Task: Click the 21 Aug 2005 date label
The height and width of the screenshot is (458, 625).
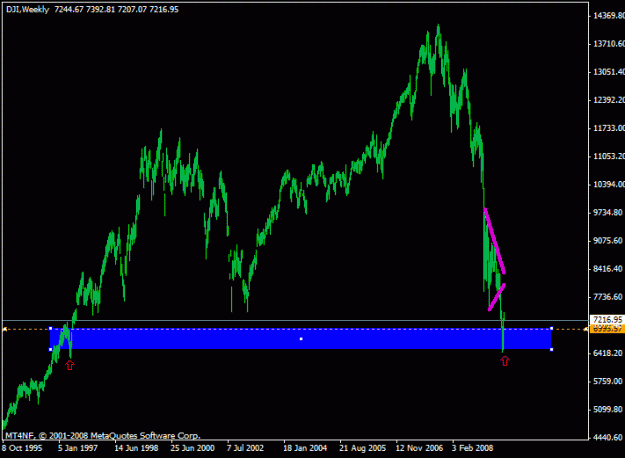Action: [363, 448]
